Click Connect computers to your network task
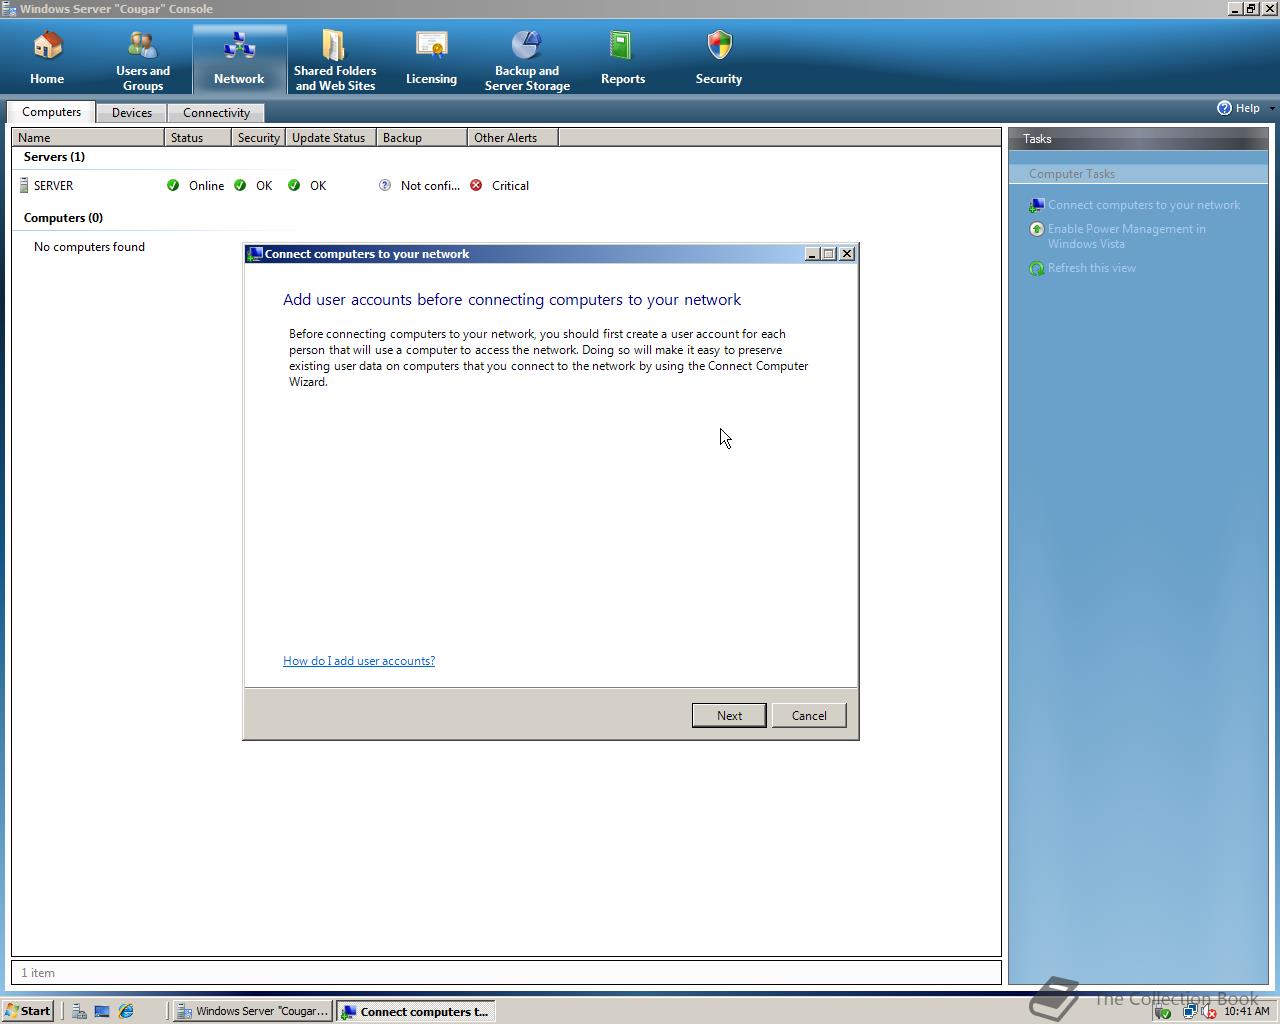This screenshot has height=1024, width=1280. 1144,205
